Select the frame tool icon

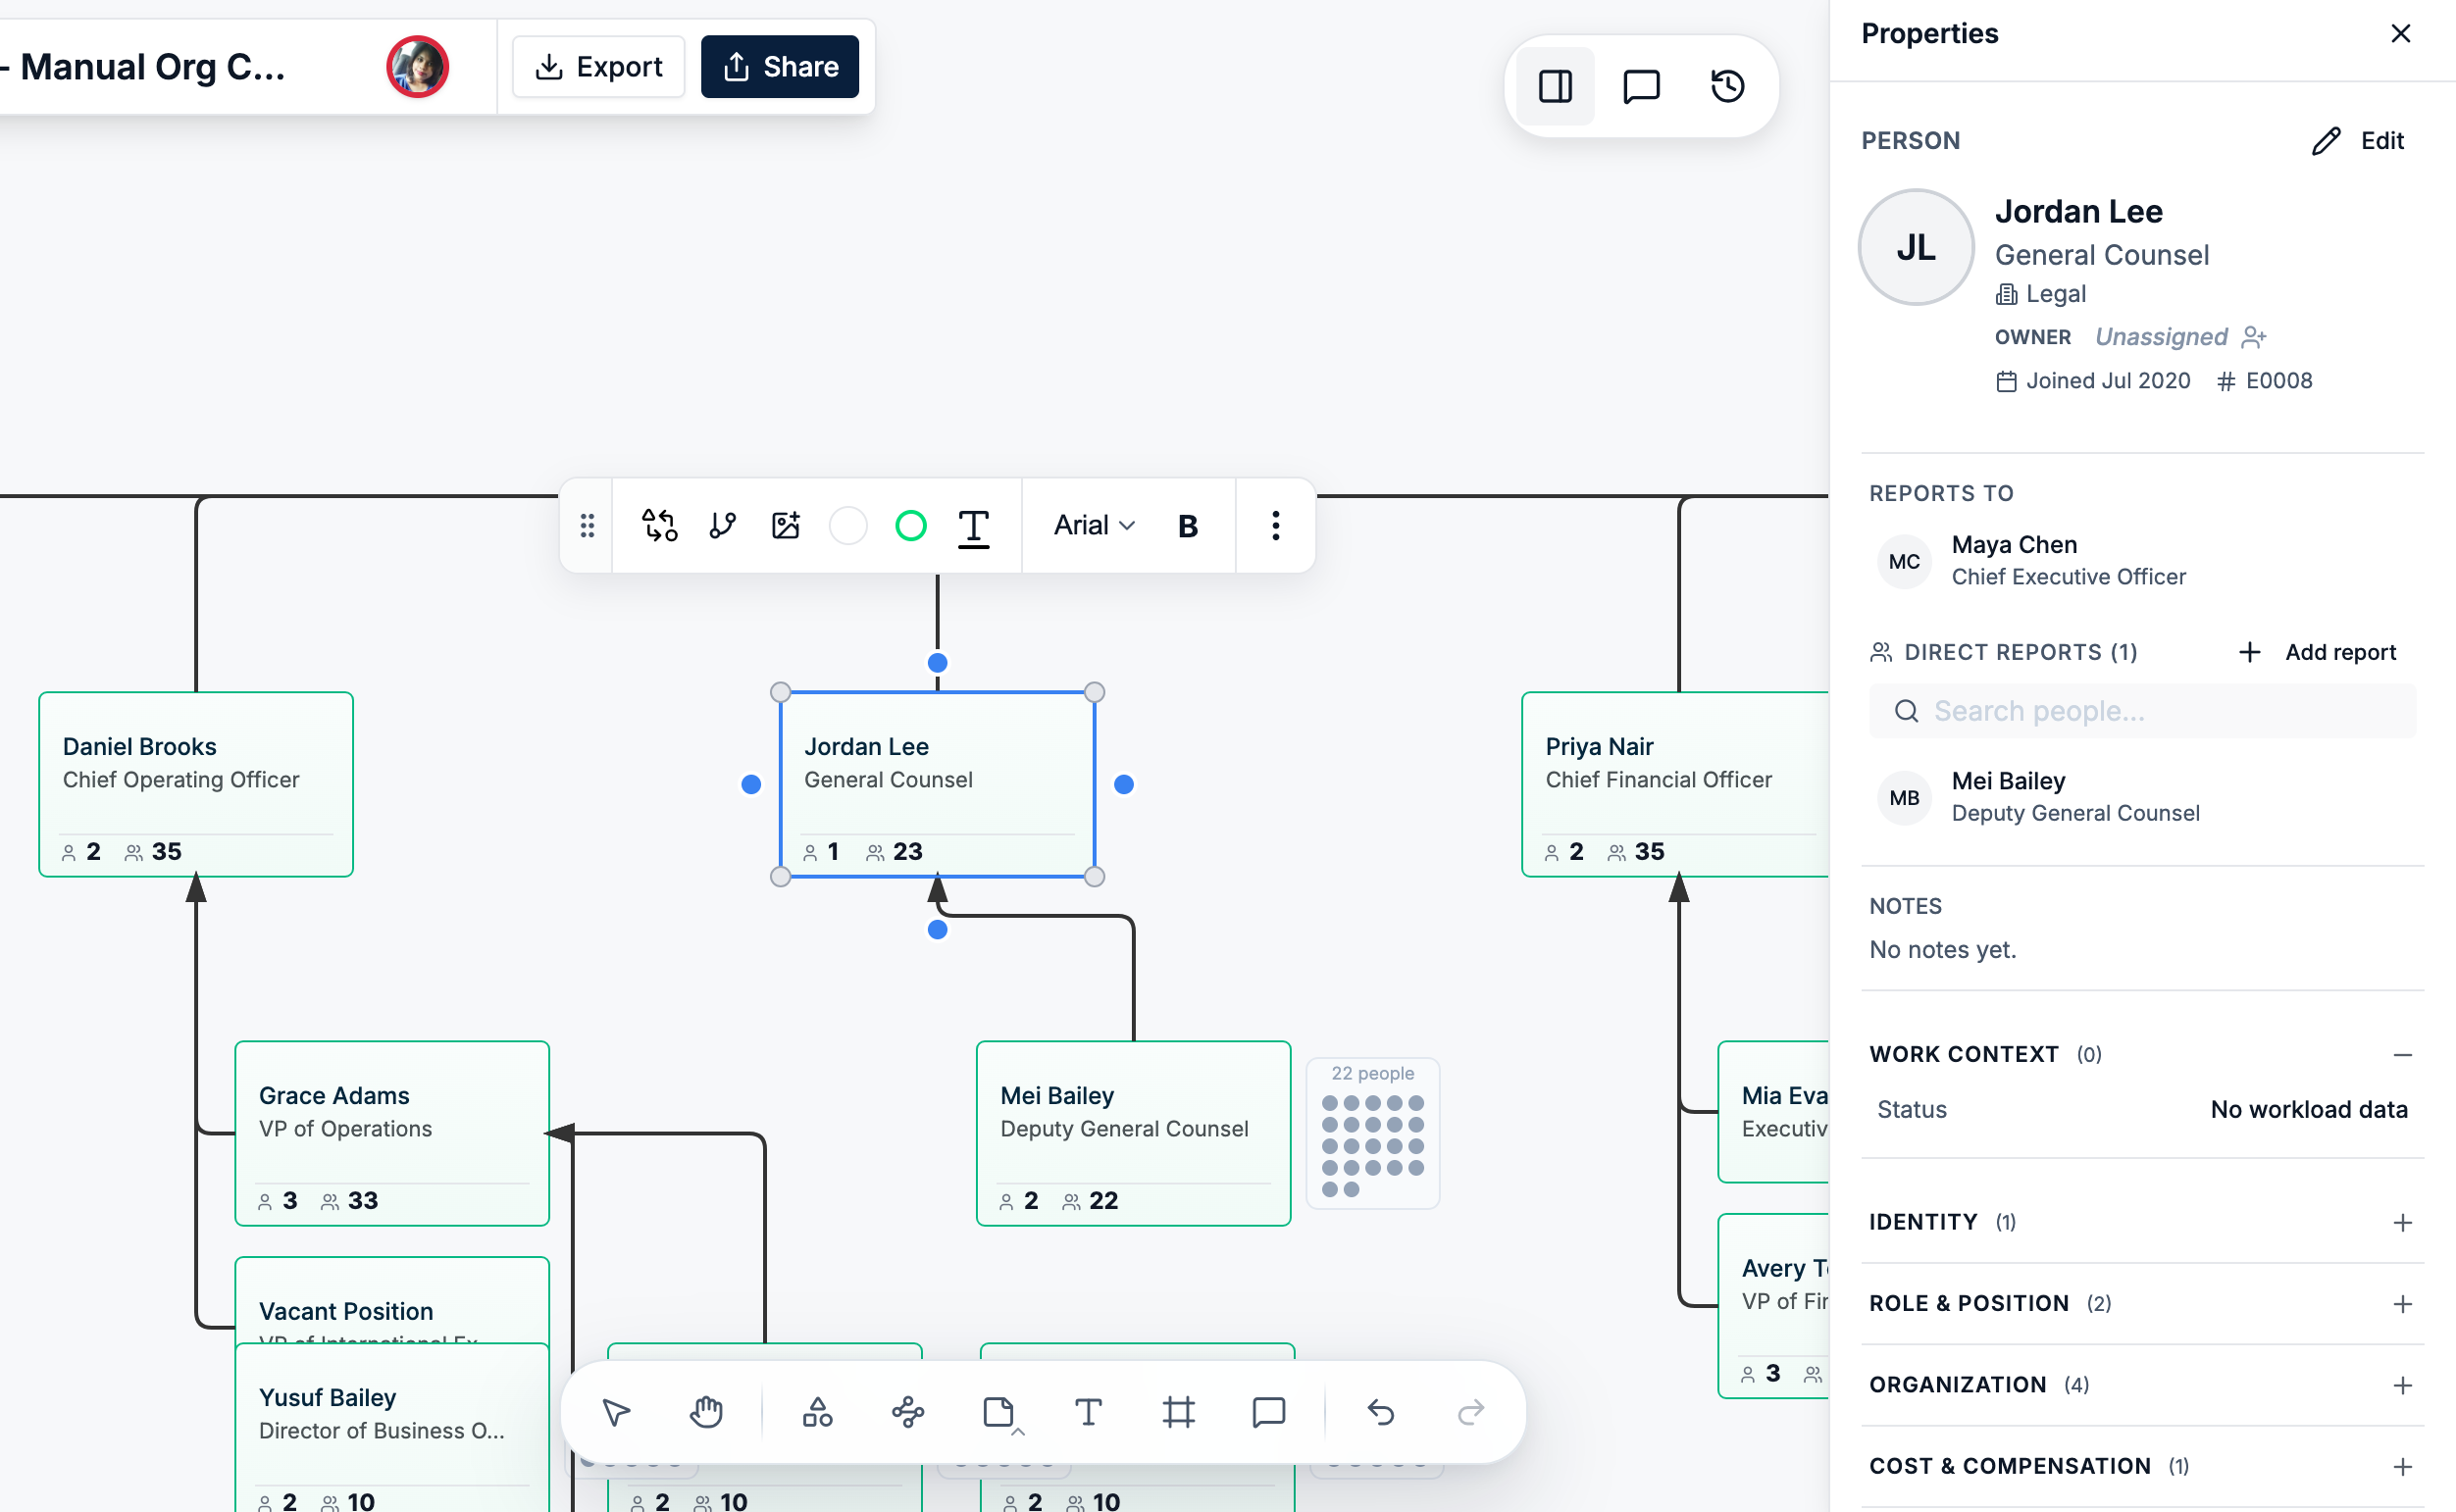1178,1412
